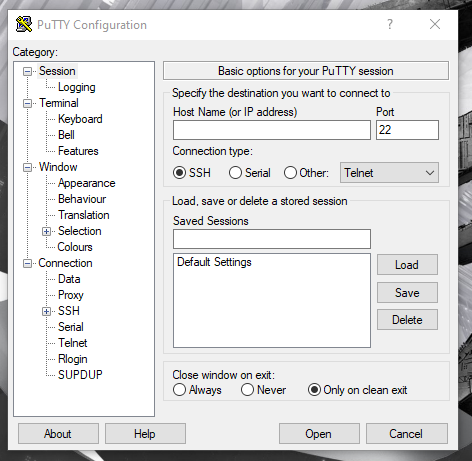Open the Appearance category
Image resolution: width=472 pixels, height=461 pixels.
86,183
